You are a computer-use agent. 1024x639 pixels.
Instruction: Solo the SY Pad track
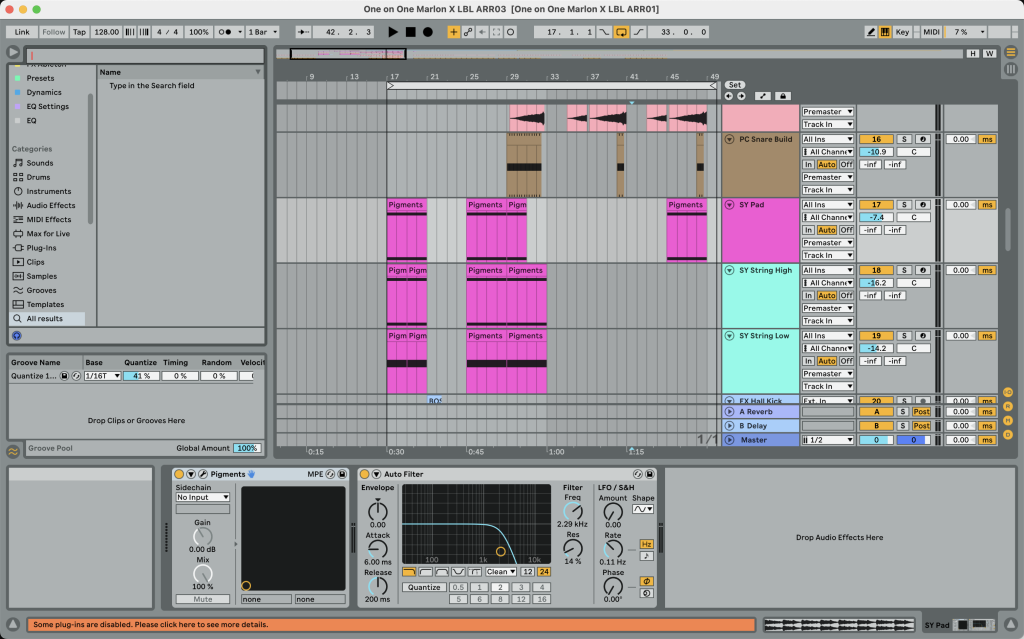tap(903, 205)
